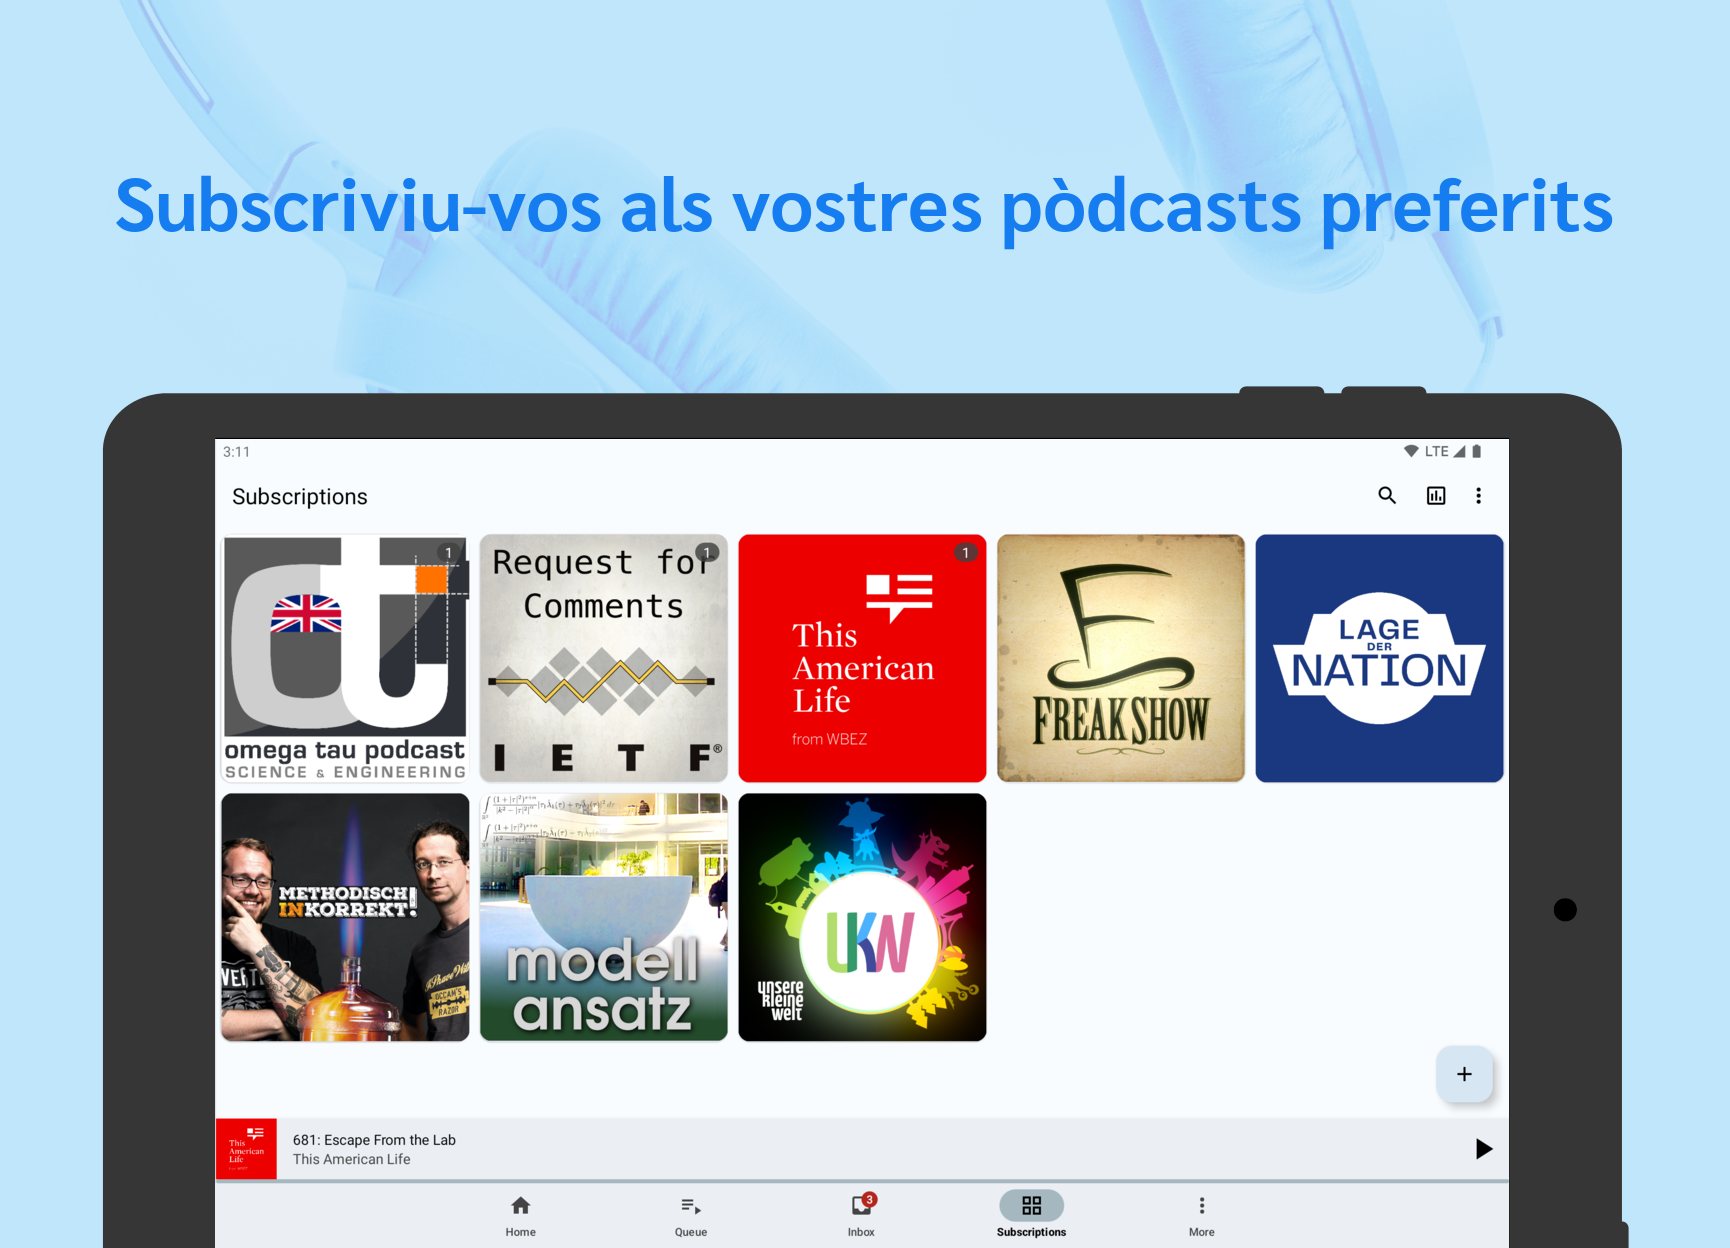
Task: Play the episode Escape From the Lab
Action: tap(1483, 1149)
